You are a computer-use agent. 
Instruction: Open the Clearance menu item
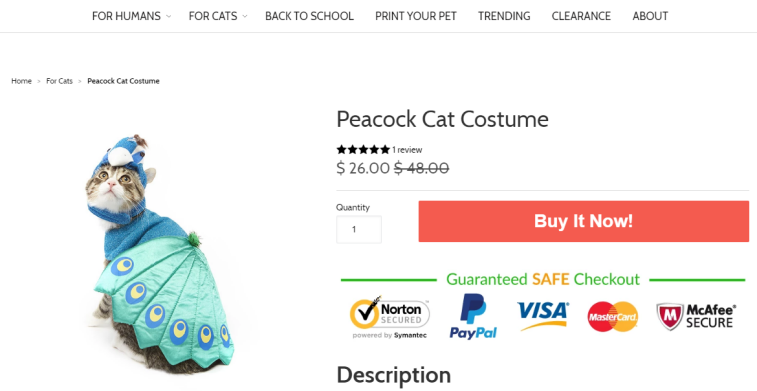pyautogui.click(x=581, y=16)
